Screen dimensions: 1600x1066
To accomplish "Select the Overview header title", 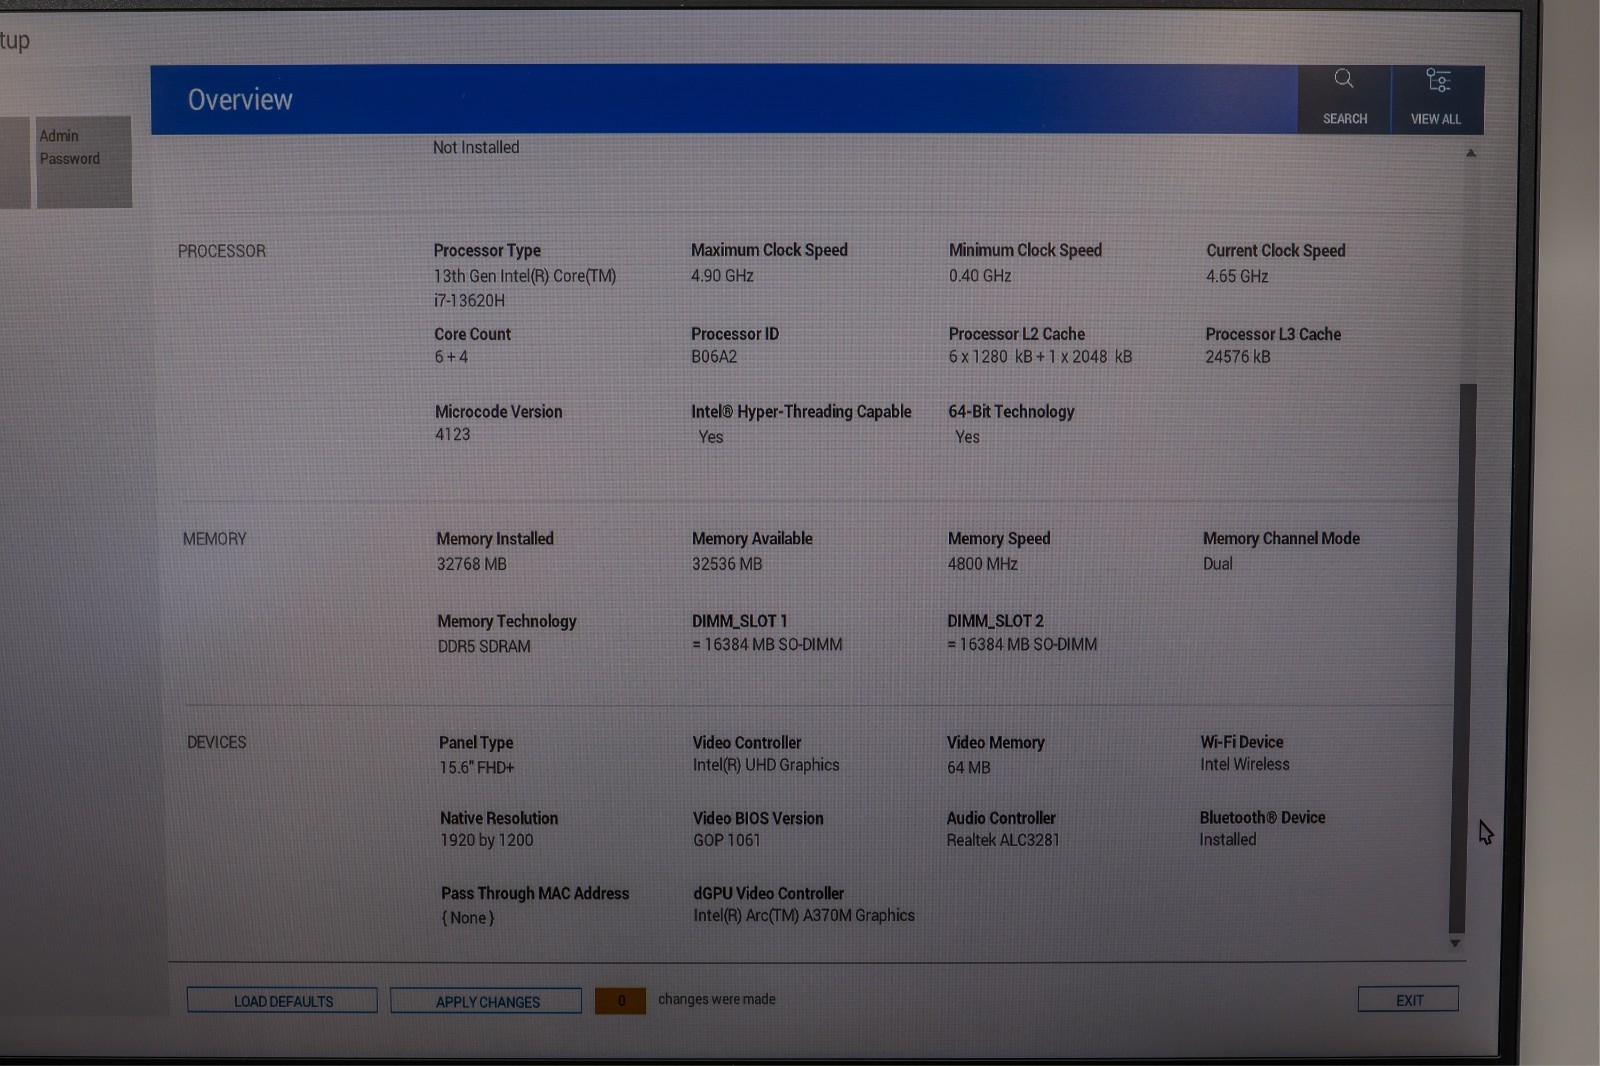I will [240, 100].
